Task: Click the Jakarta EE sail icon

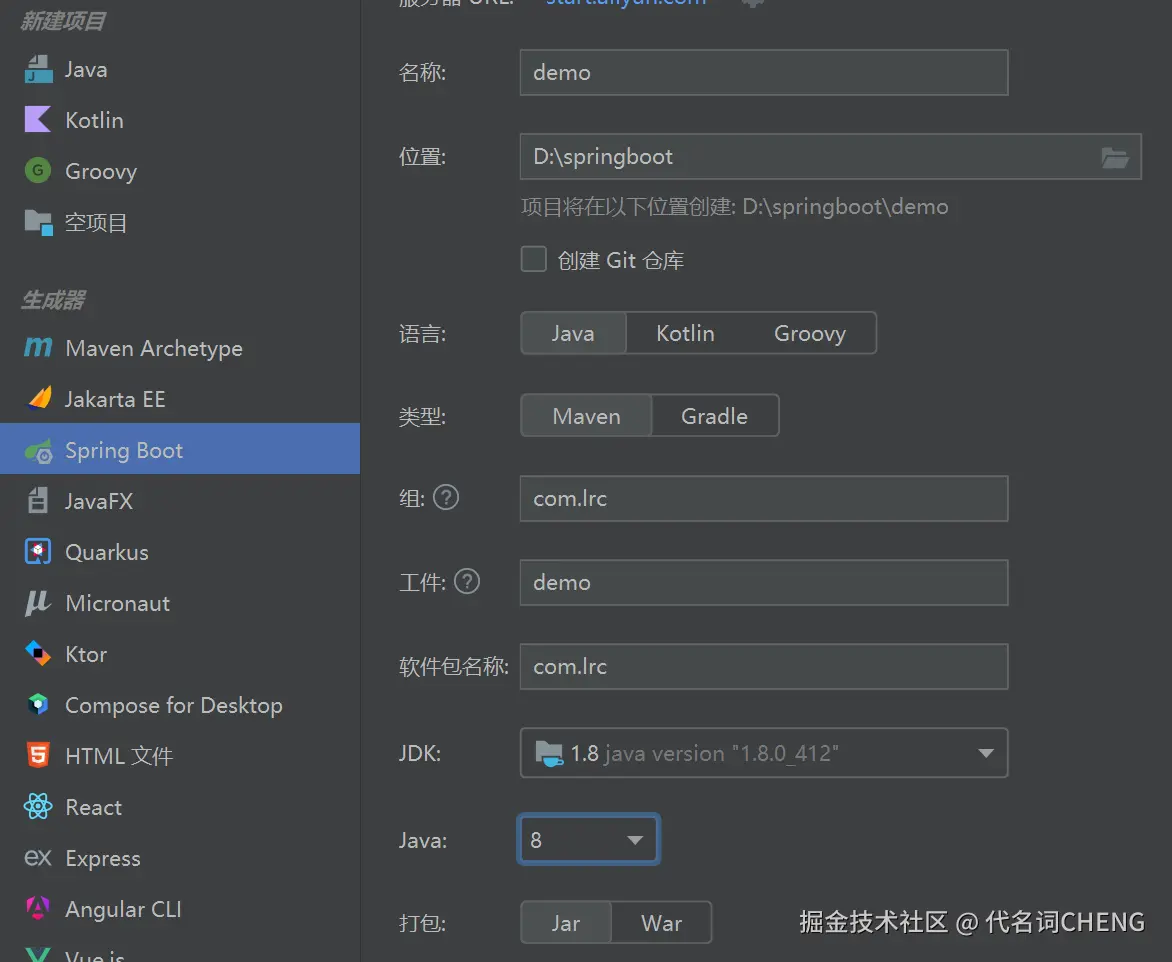Action: pos(39,398)
